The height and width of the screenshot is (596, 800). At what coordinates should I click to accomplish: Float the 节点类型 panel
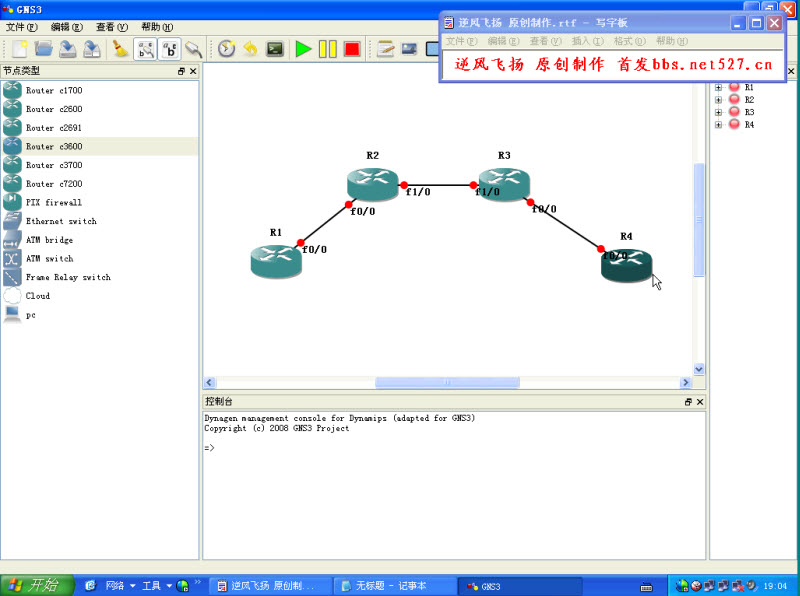181,71
